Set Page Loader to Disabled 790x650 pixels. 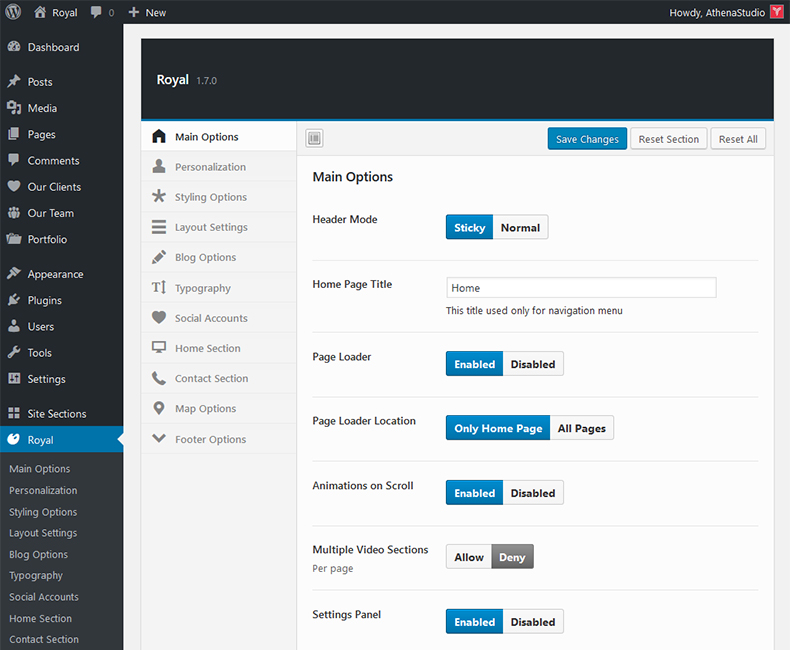[533, 364]
